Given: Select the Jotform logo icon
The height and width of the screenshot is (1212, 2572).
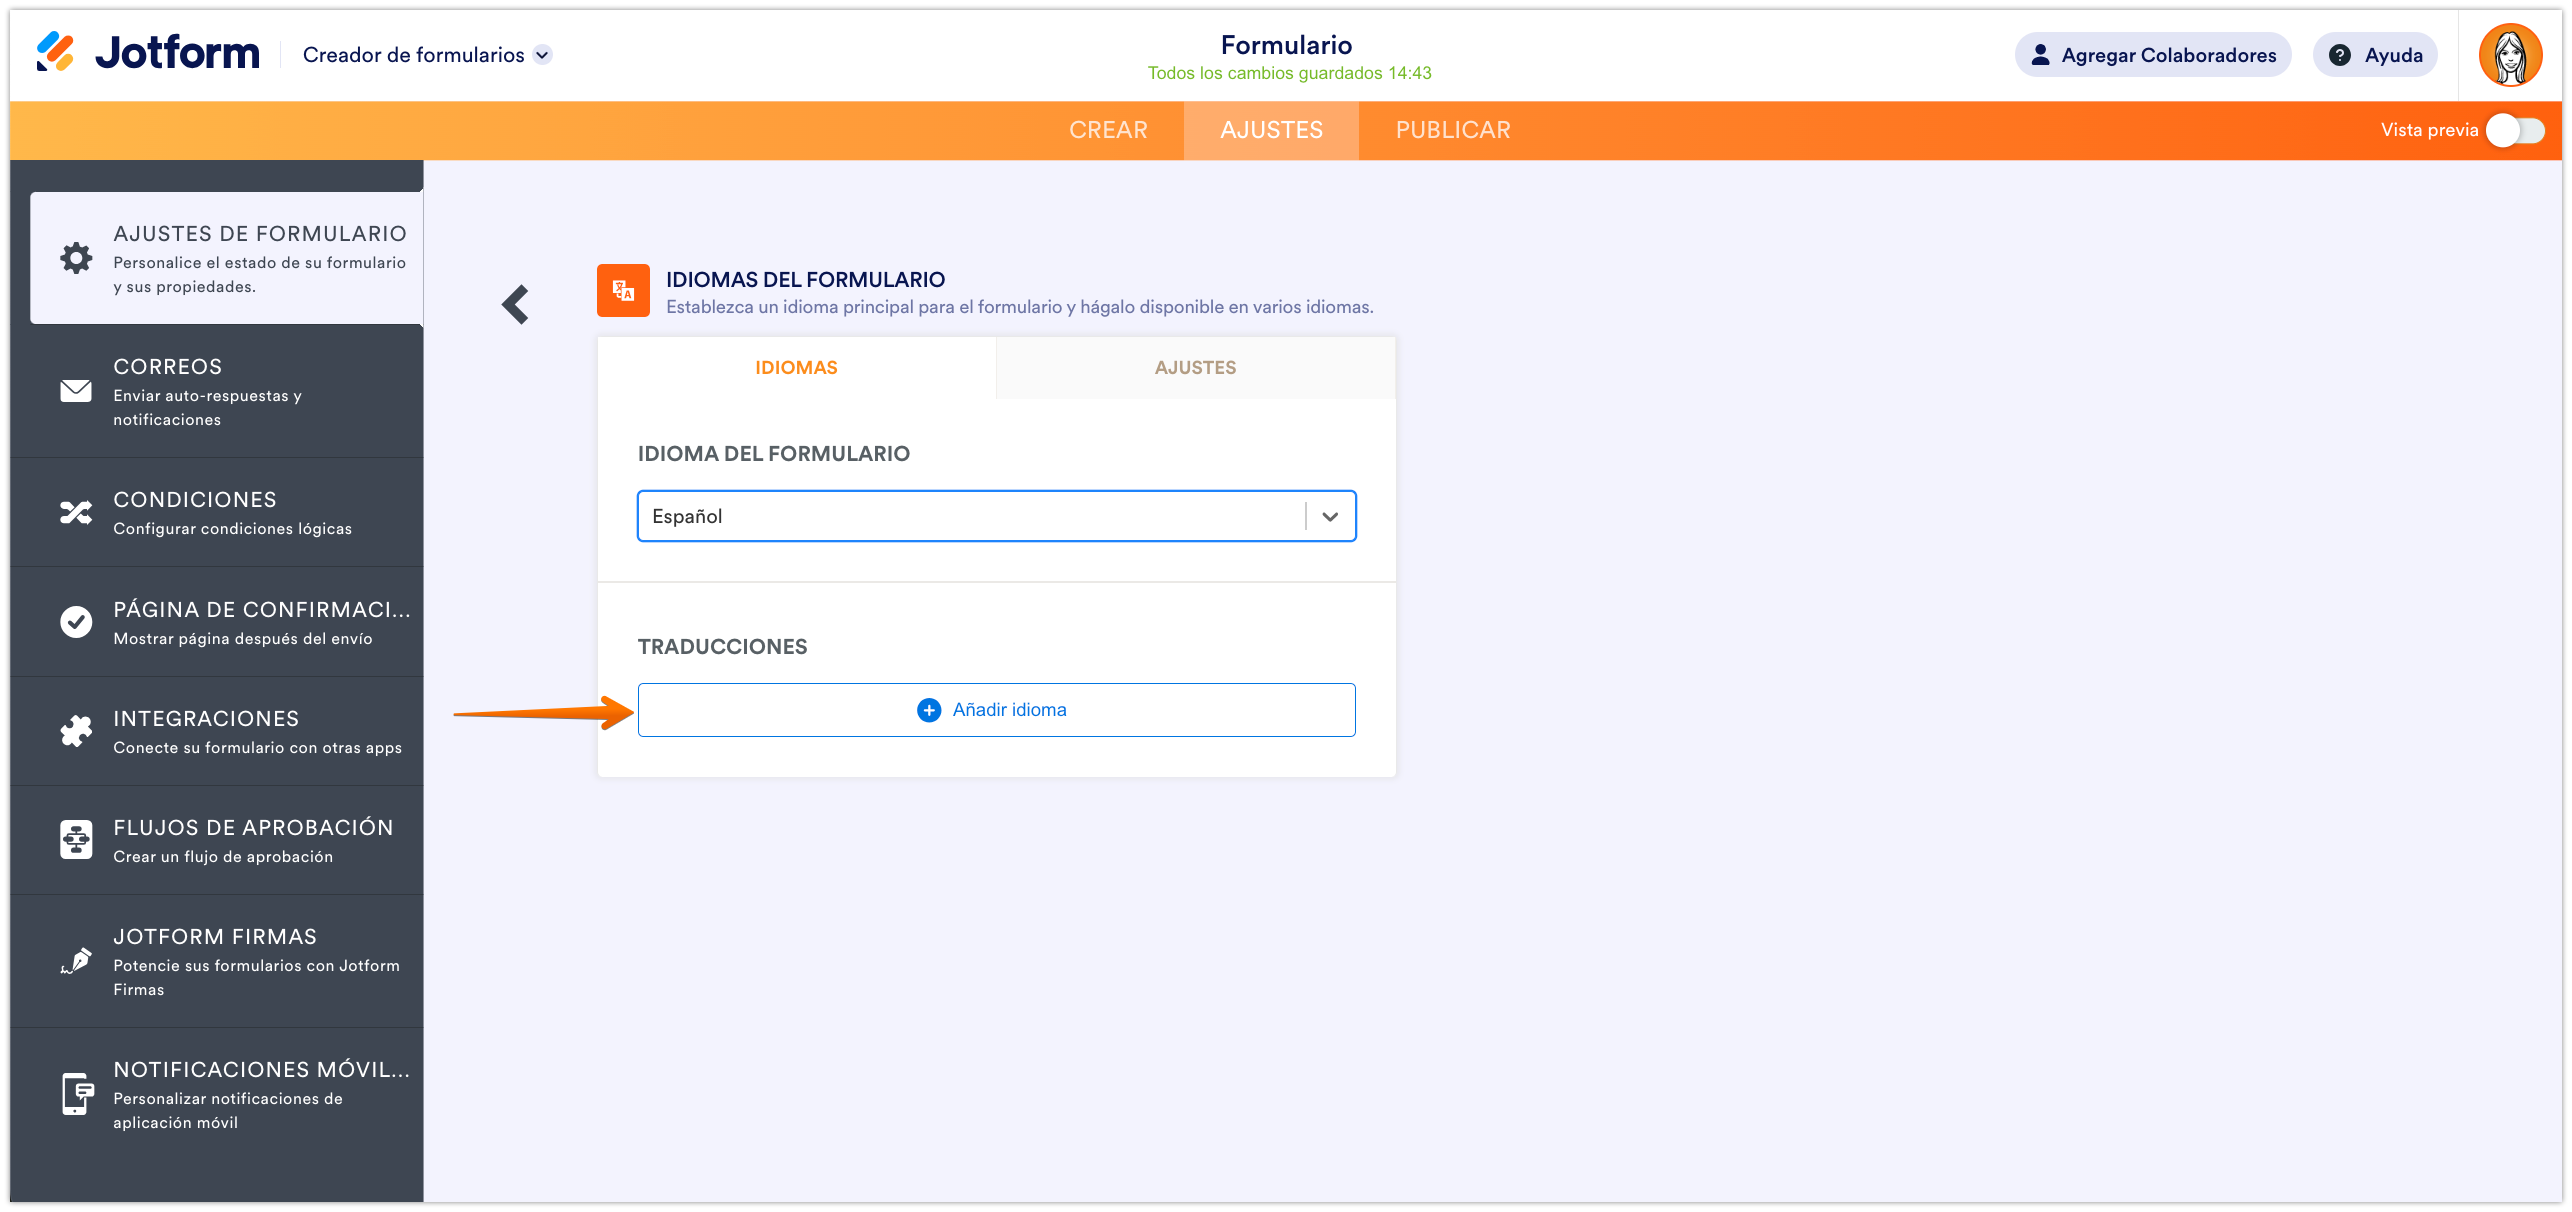Looking at the screenshot, I should point(57,53).
